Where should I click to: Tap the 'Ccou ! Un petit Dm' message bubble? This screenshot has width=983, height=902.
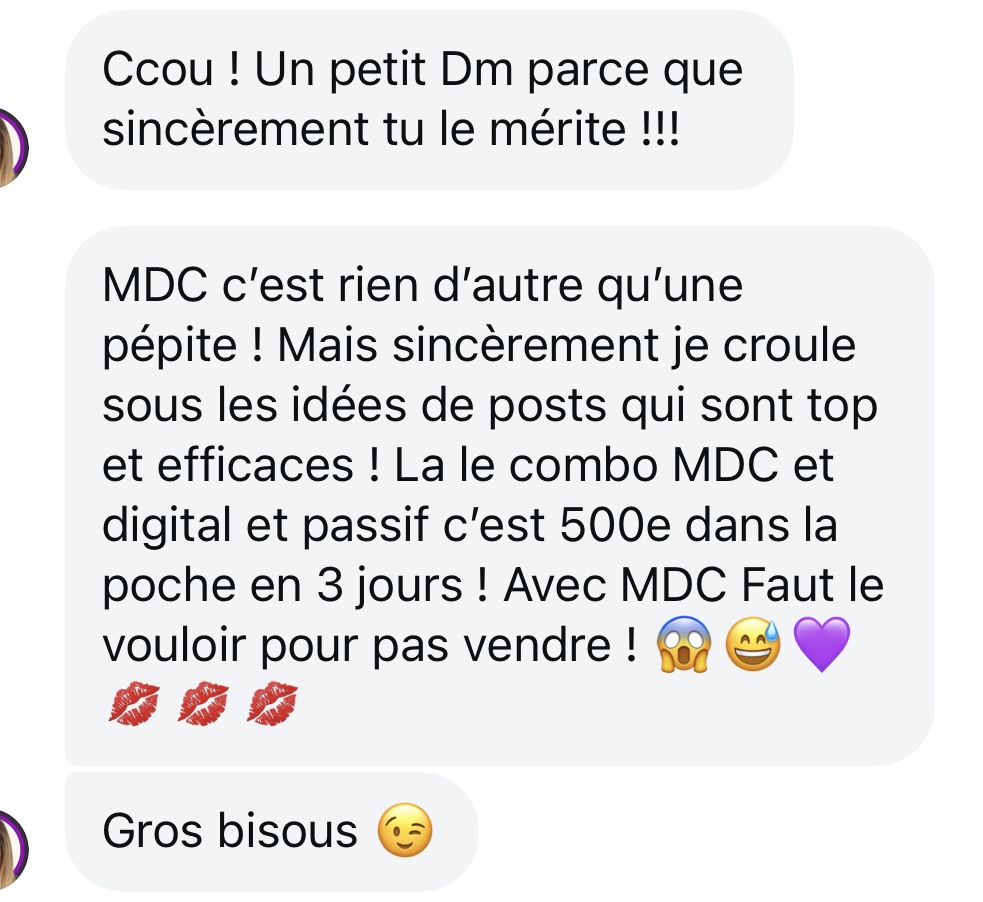pyautogui.click(x=429, y=100)
